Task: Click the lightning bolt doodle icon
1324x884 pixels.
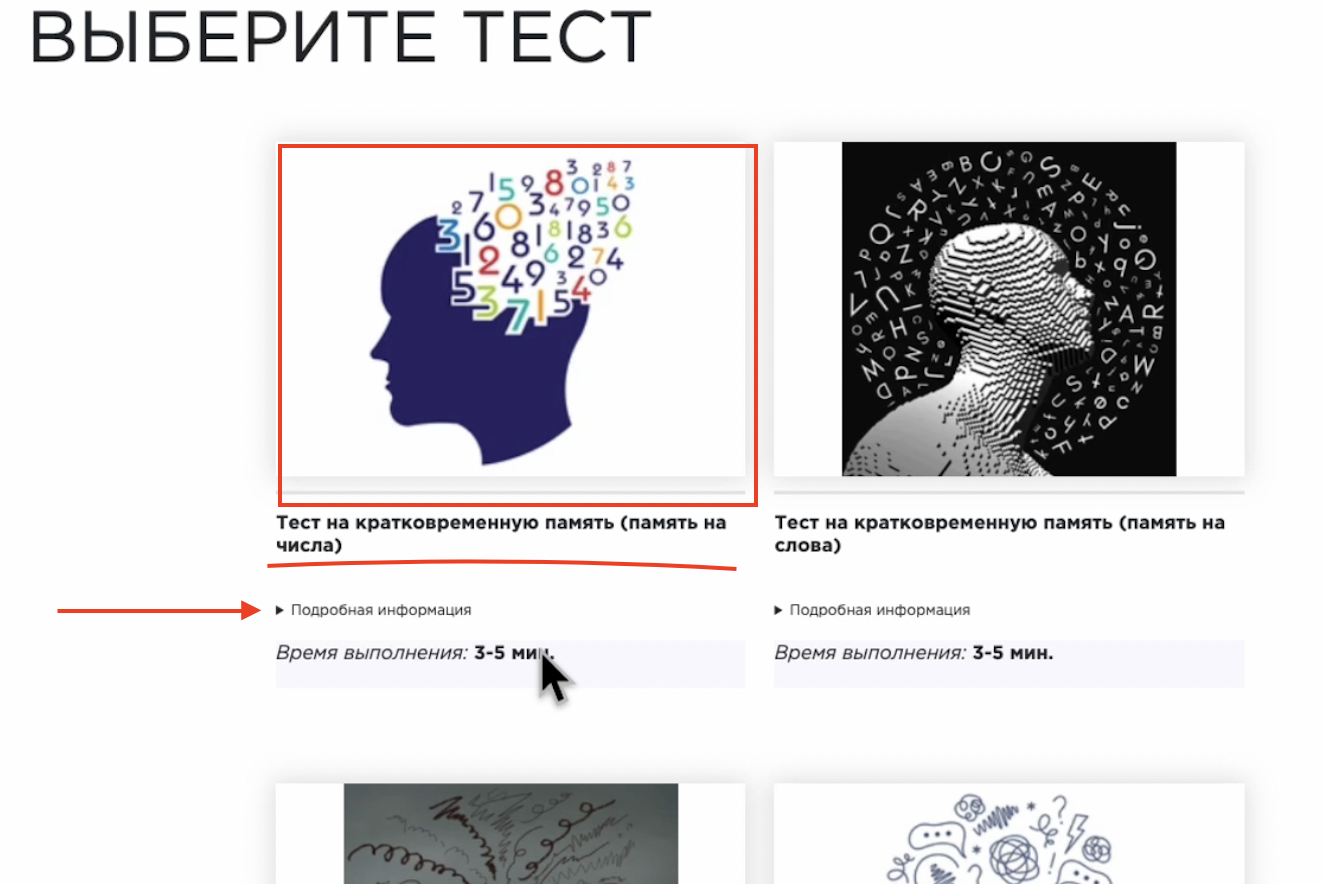Action: coord(1076,833)
